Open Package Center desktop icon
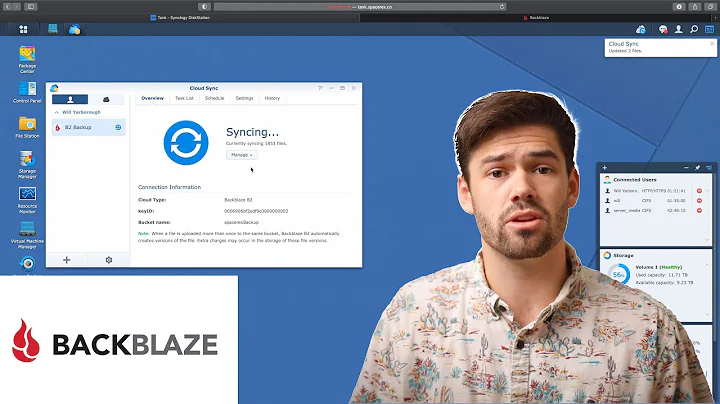This screenshot has height=404, width=720. click(27, 59)
